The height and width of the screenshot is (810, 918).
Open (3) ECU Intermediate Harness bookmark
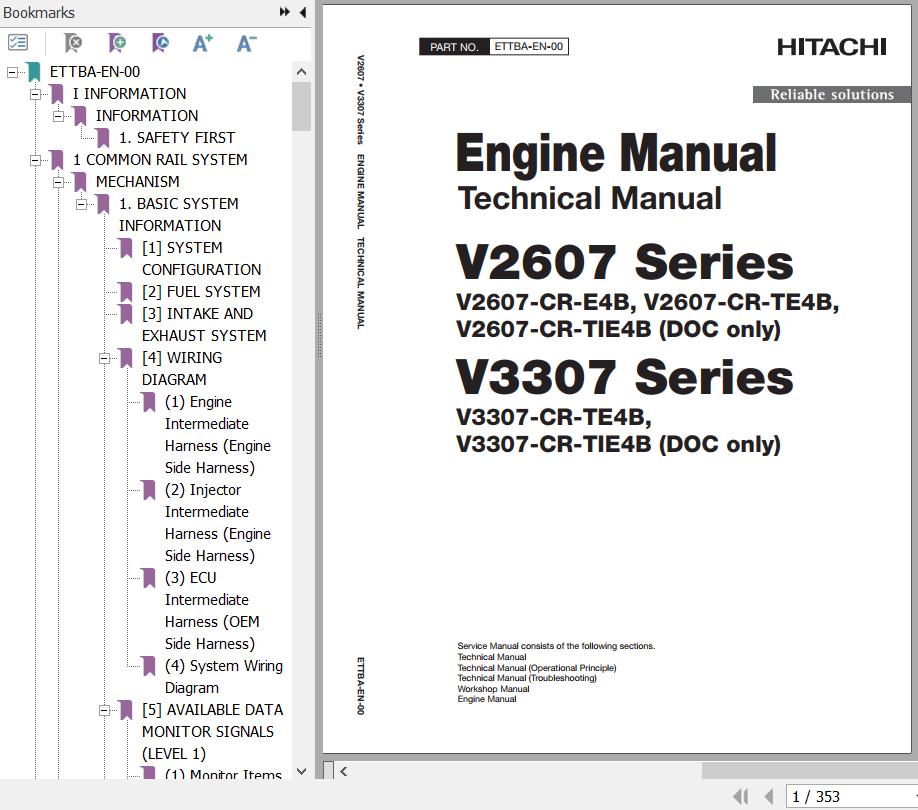[x=212, y=611]
